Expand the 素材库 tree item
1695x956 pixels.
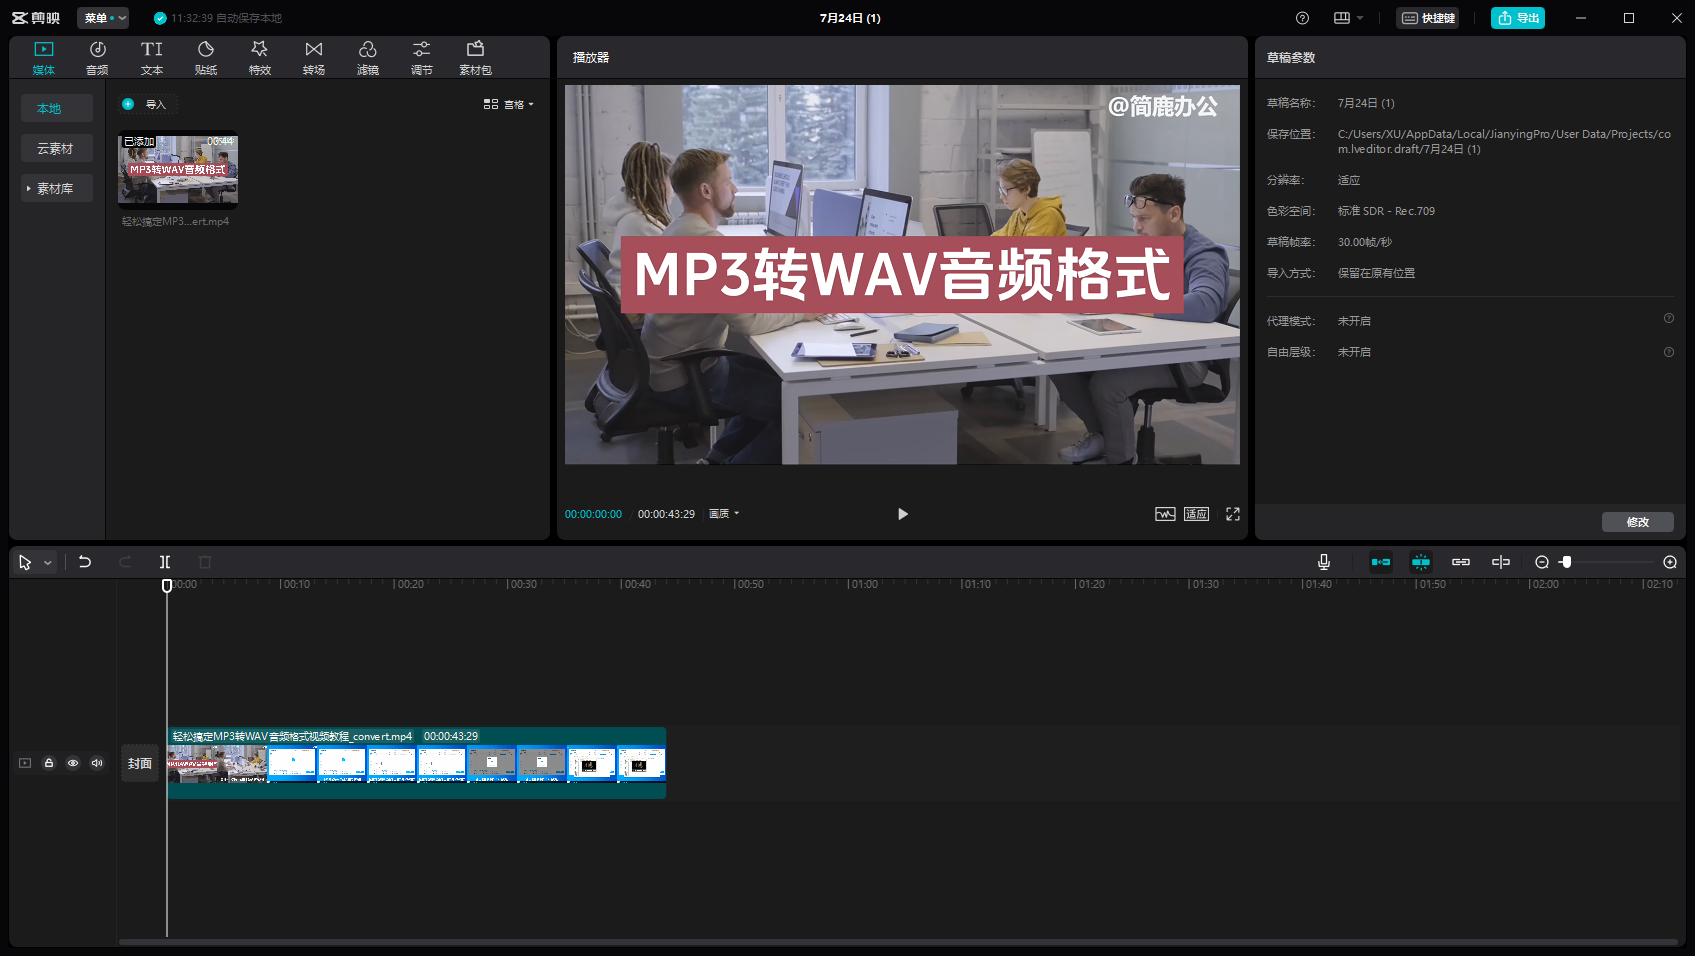click(x=56, y=188)
